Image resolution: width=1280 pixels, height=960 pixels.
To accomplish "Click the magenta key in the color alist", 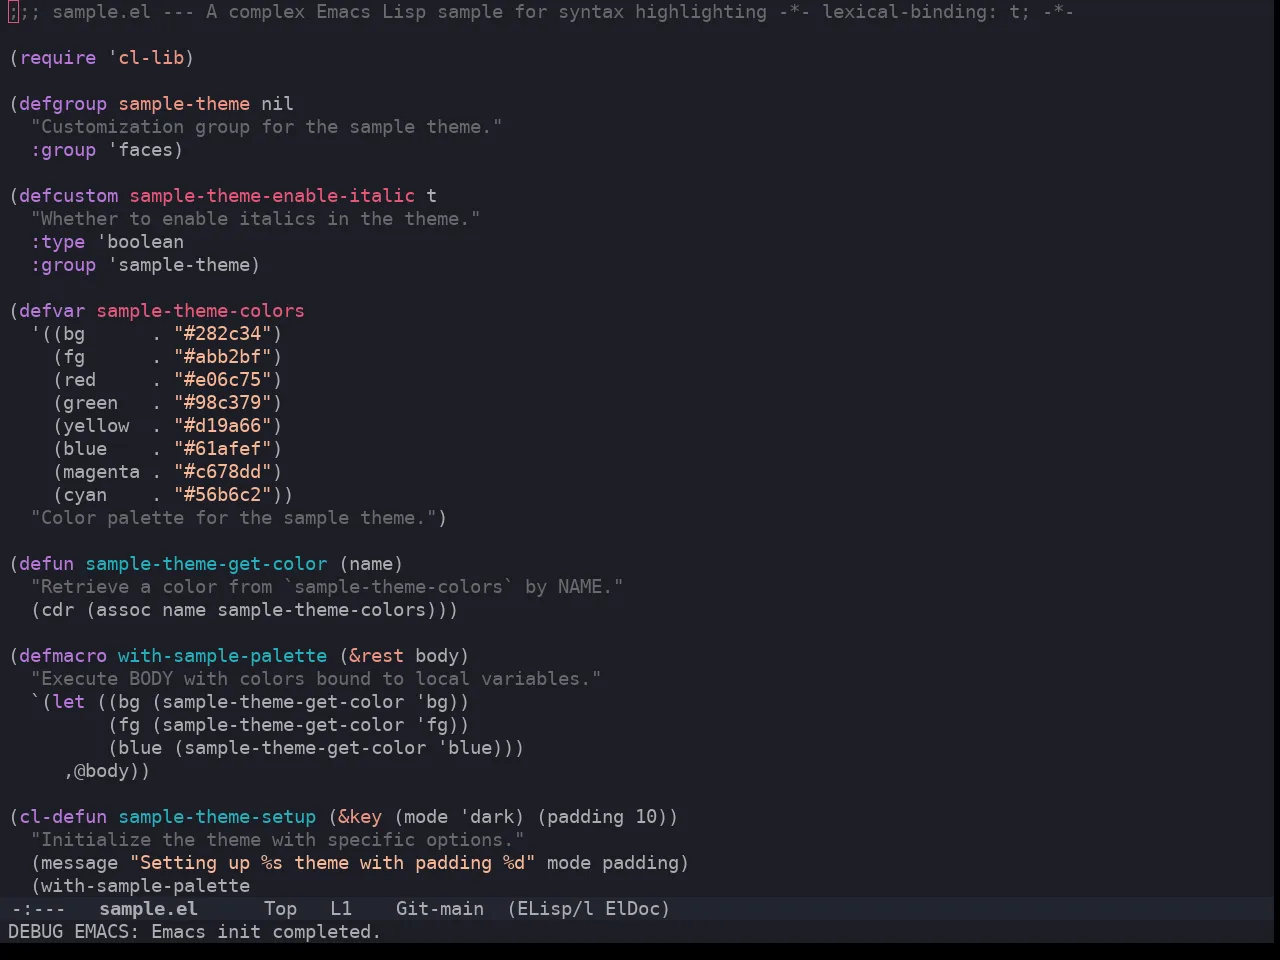I will tap(102, 472).
